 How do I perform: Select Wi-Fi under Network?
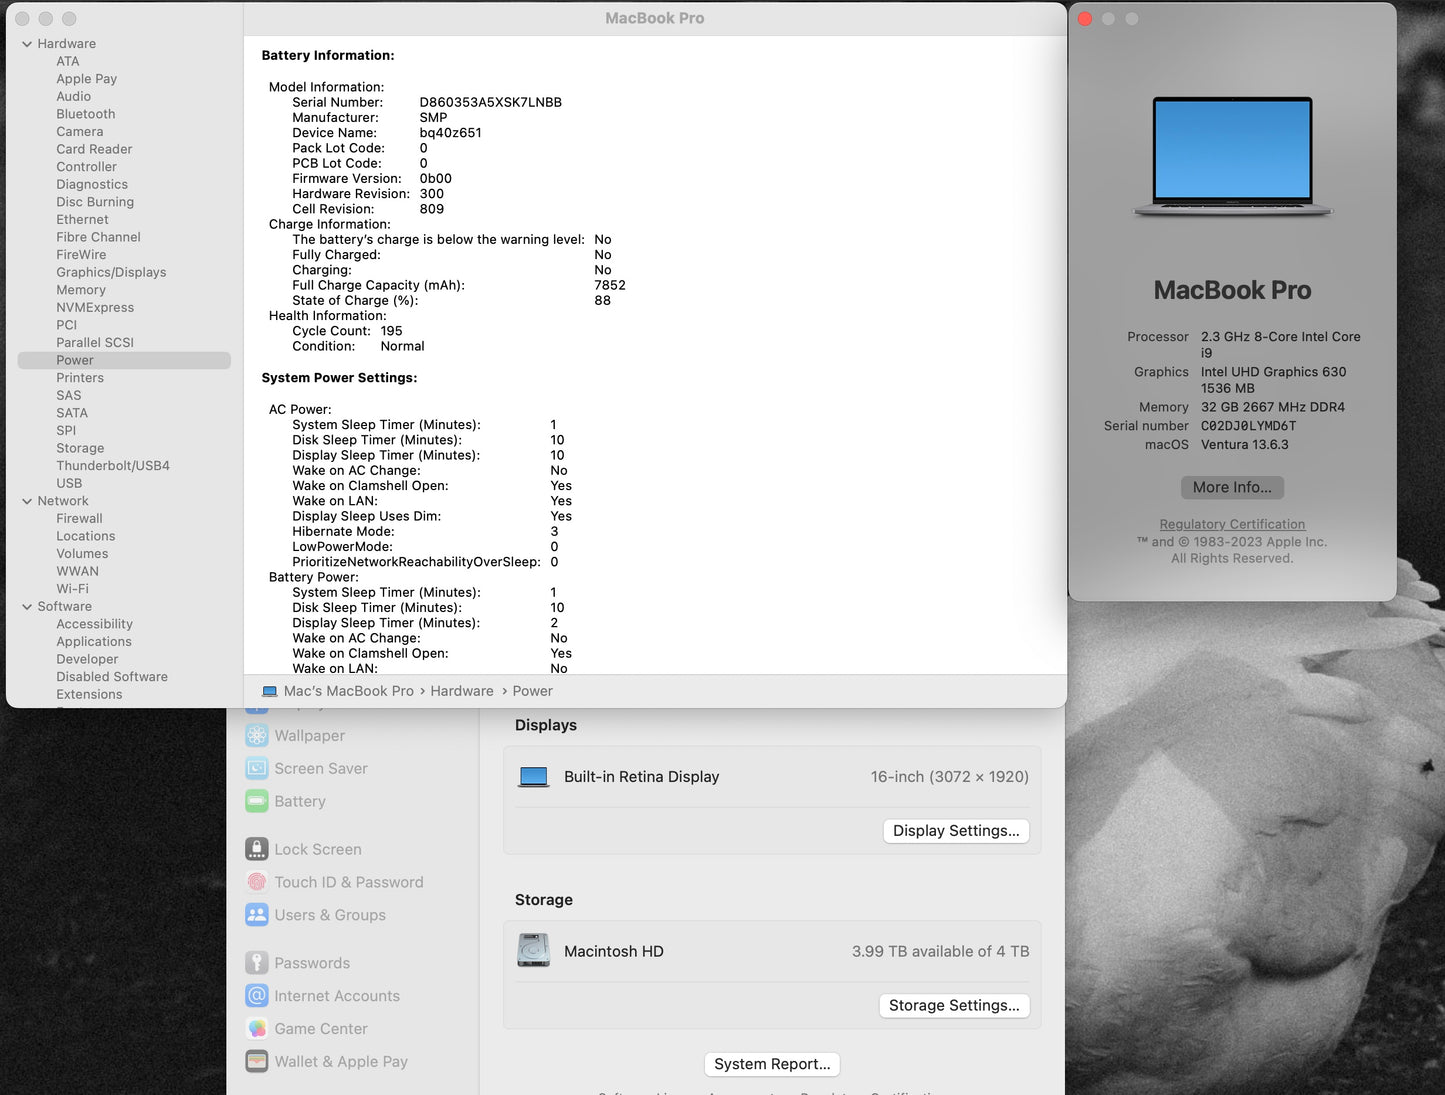point(72,588)
